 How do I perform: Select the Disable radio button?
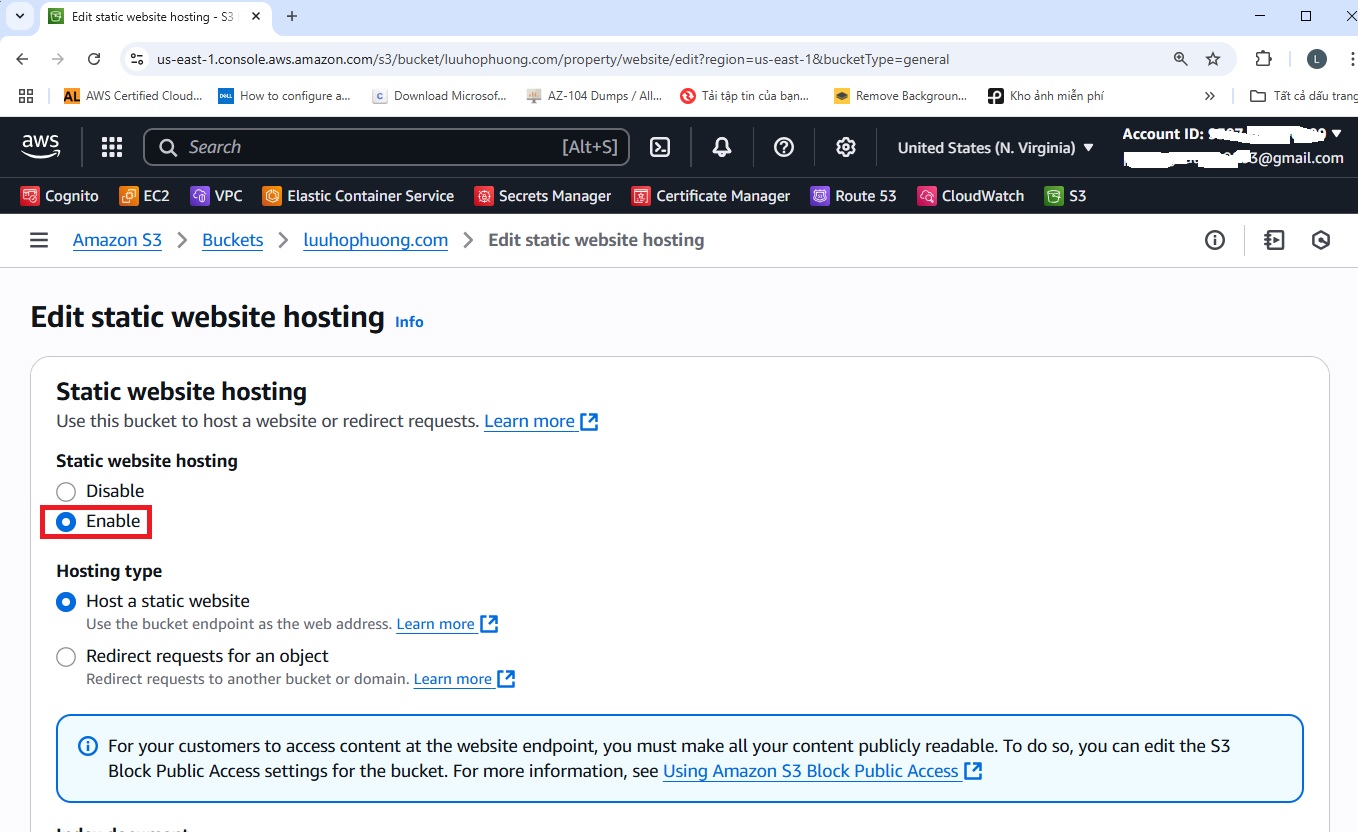[66, 491]
